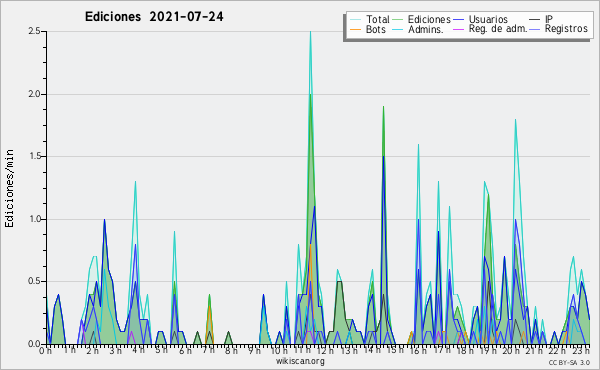
Task: Click the Bots legend orange line
Action: tap(355, 29)
